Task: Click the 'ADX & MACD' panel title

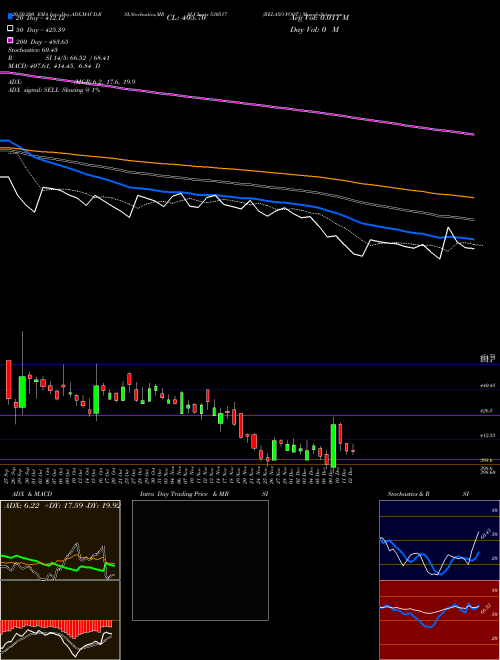Action: tap(32, 494)
